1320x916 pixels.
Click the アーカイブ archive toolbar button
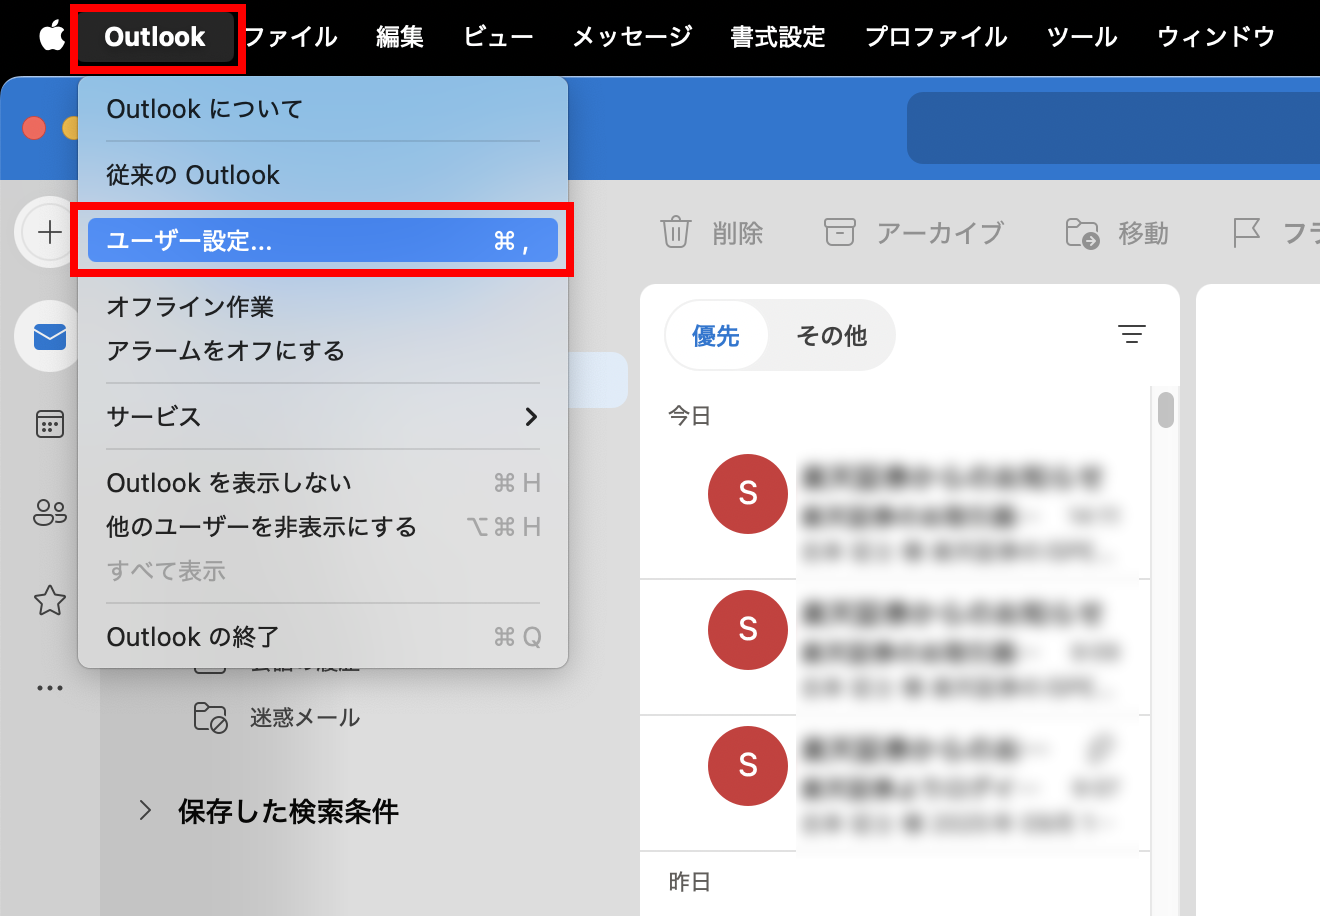point(913,233)
